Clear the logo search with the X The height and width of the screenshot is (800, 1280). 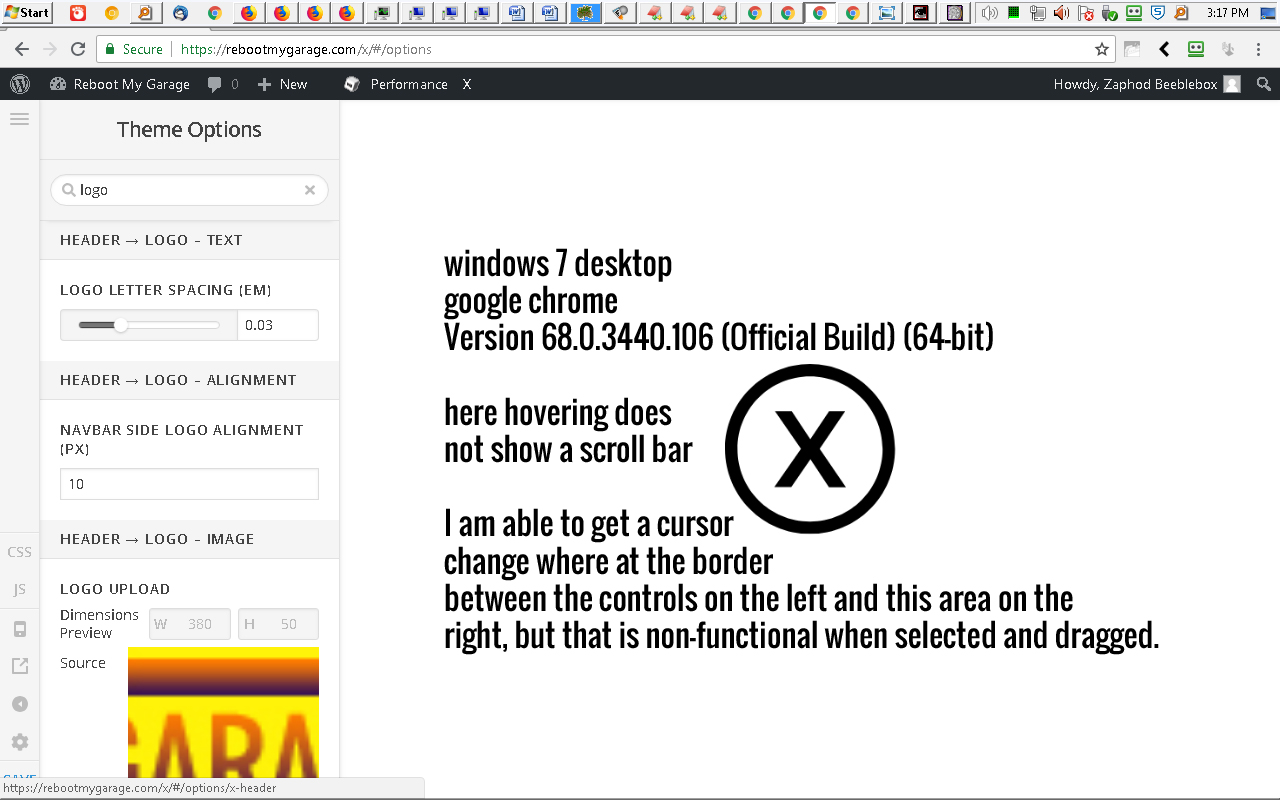pos(310,190)
